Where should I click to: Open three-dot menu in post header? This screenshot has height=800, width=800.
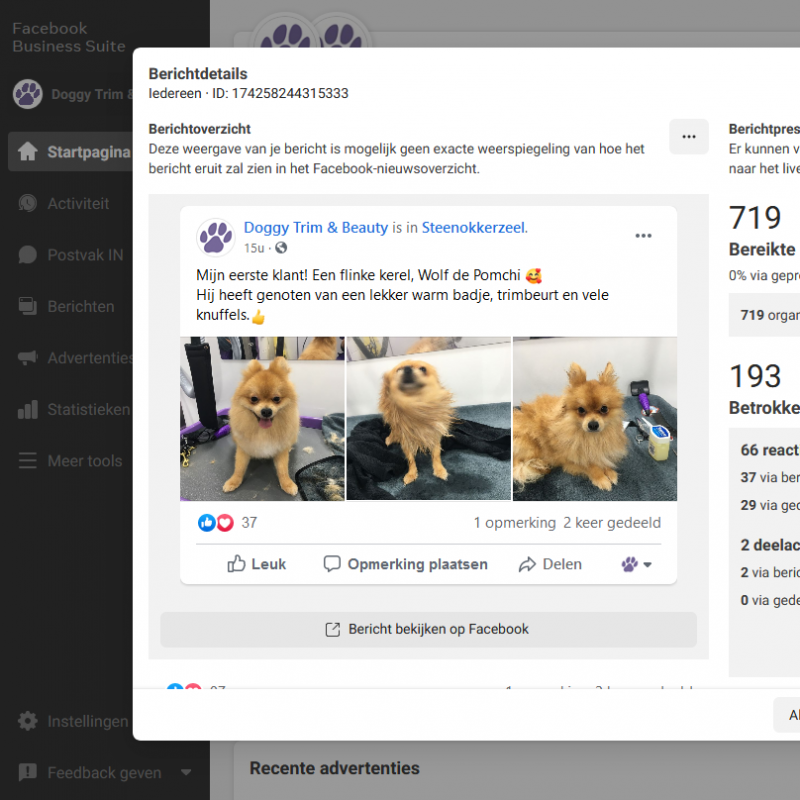[x=643, y=236]
